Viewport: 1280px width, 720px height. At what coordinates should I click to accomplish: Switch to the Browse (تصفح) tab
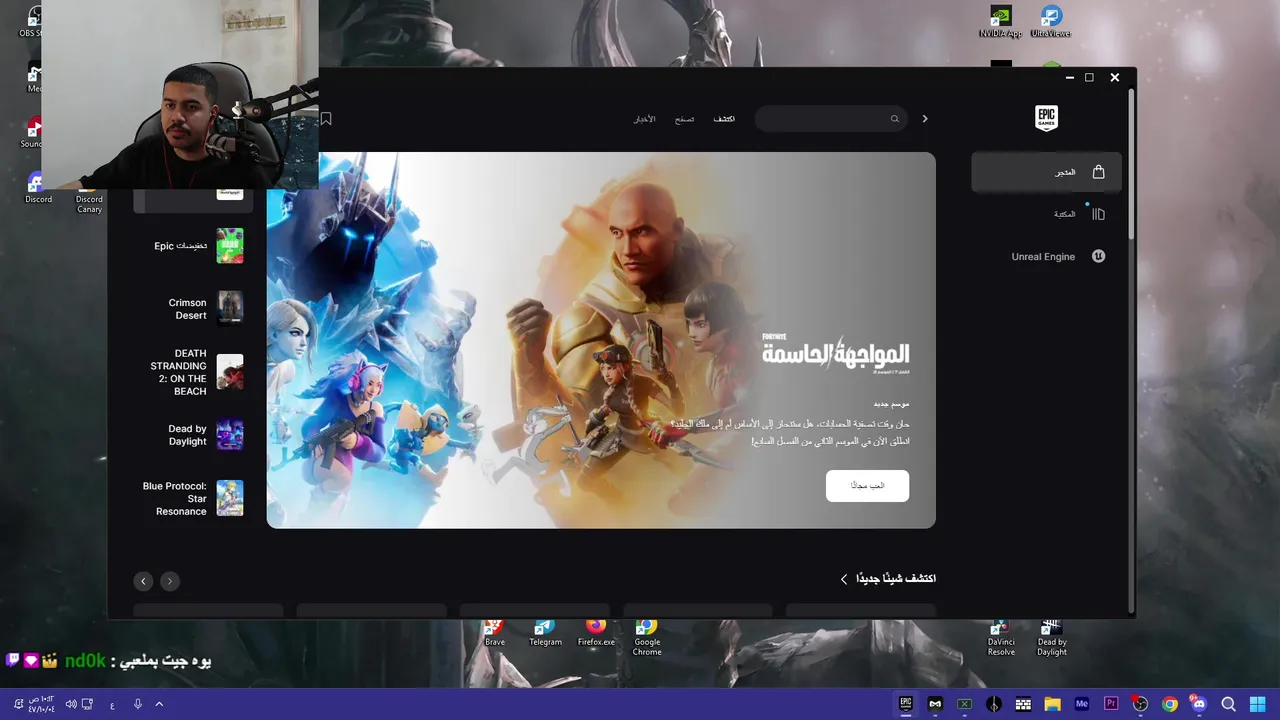[684, 119]
